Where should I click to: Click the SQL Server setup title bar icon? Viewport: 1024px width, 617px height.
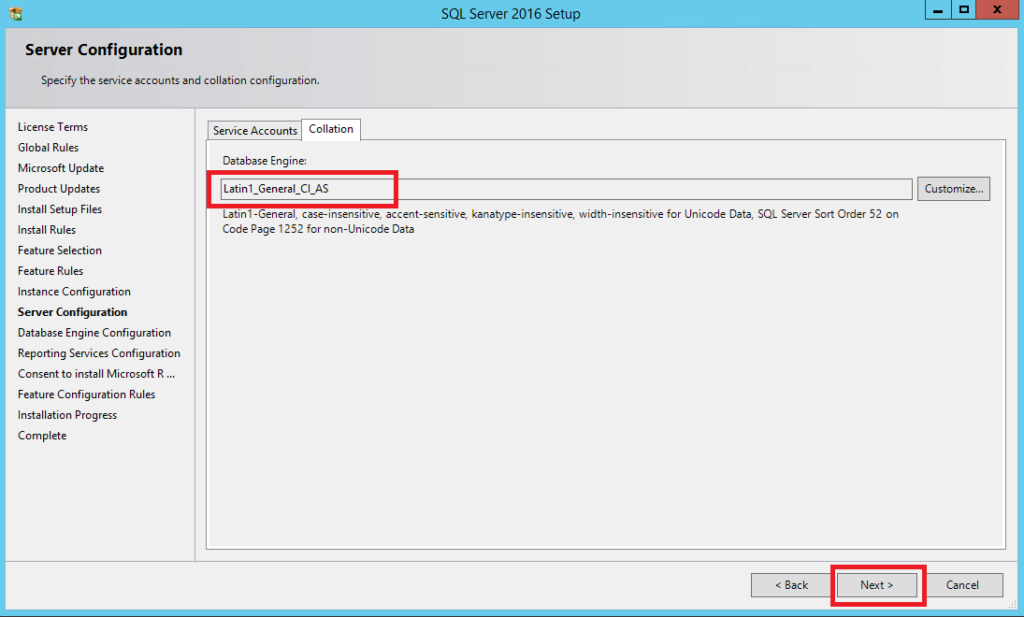coord(15,13)
